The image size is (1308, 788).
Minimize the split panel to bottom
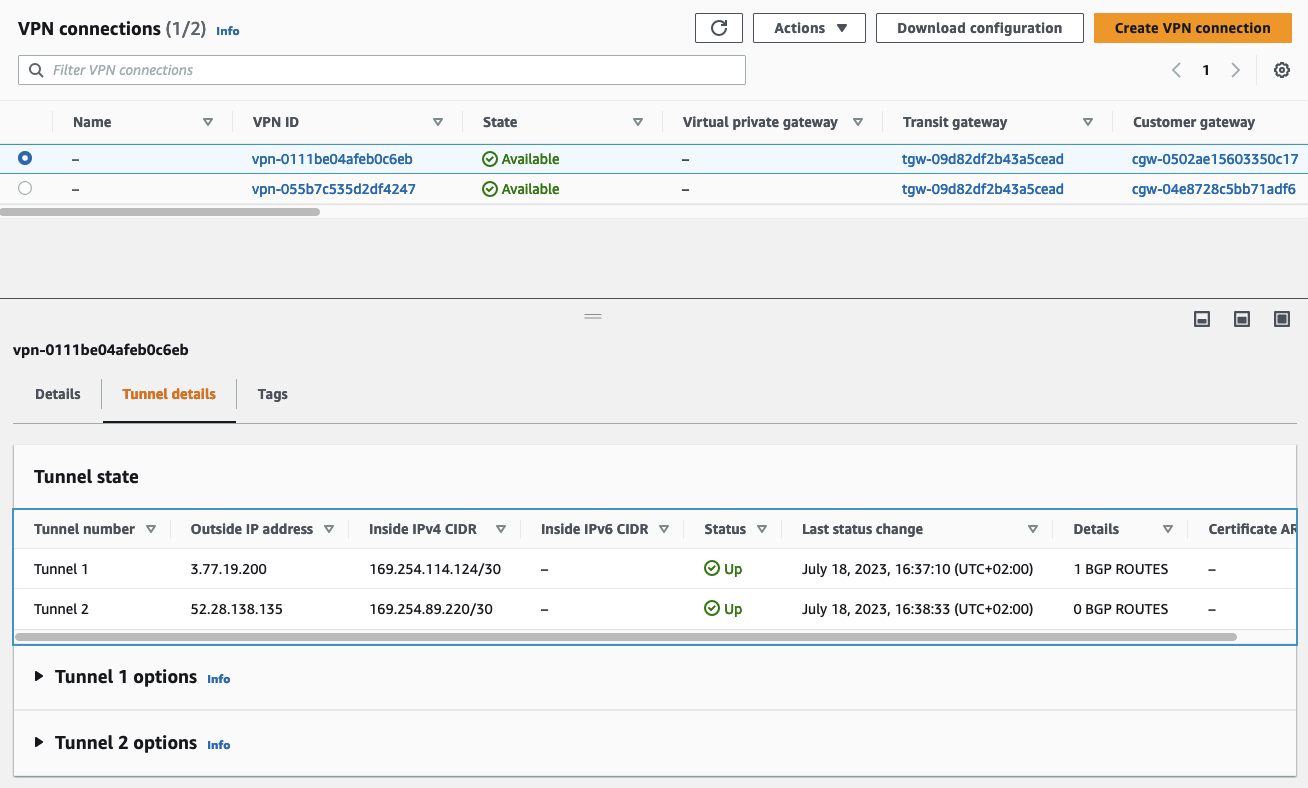click(x=1202, y=319)
